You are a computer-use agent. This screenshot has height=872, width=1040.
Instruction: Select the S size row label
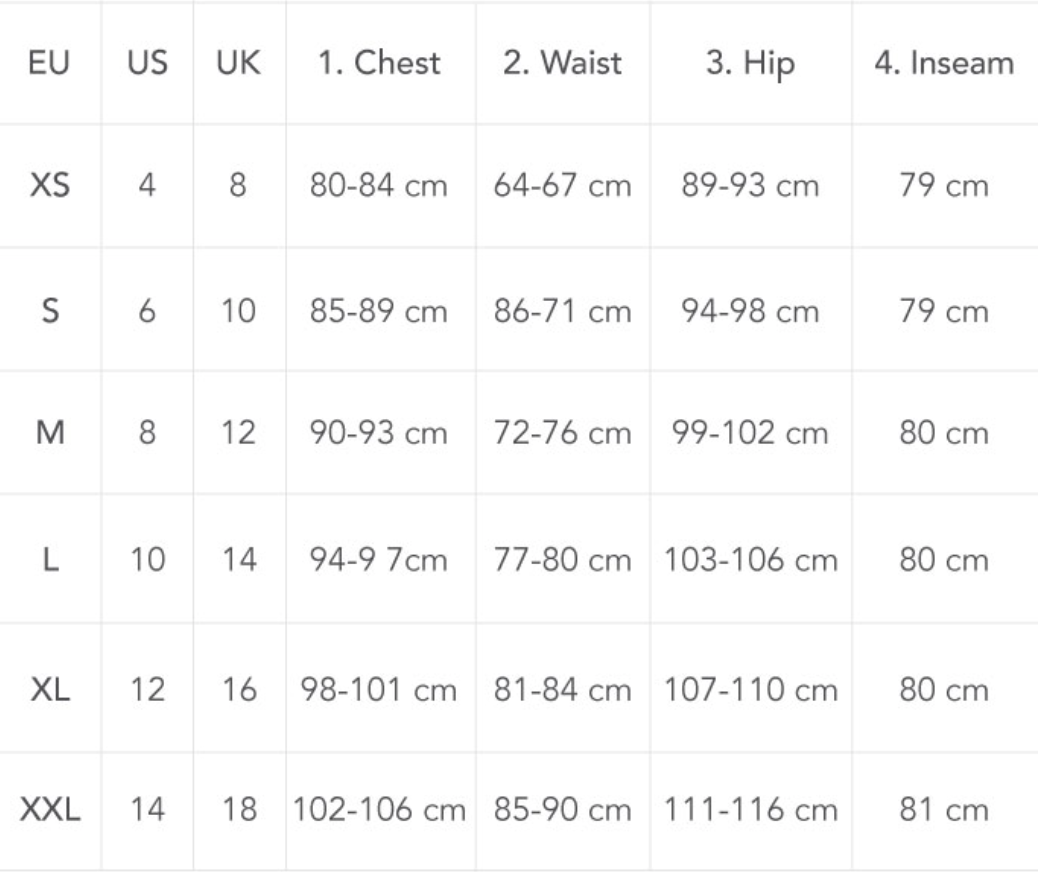click(x=49, y=312)
